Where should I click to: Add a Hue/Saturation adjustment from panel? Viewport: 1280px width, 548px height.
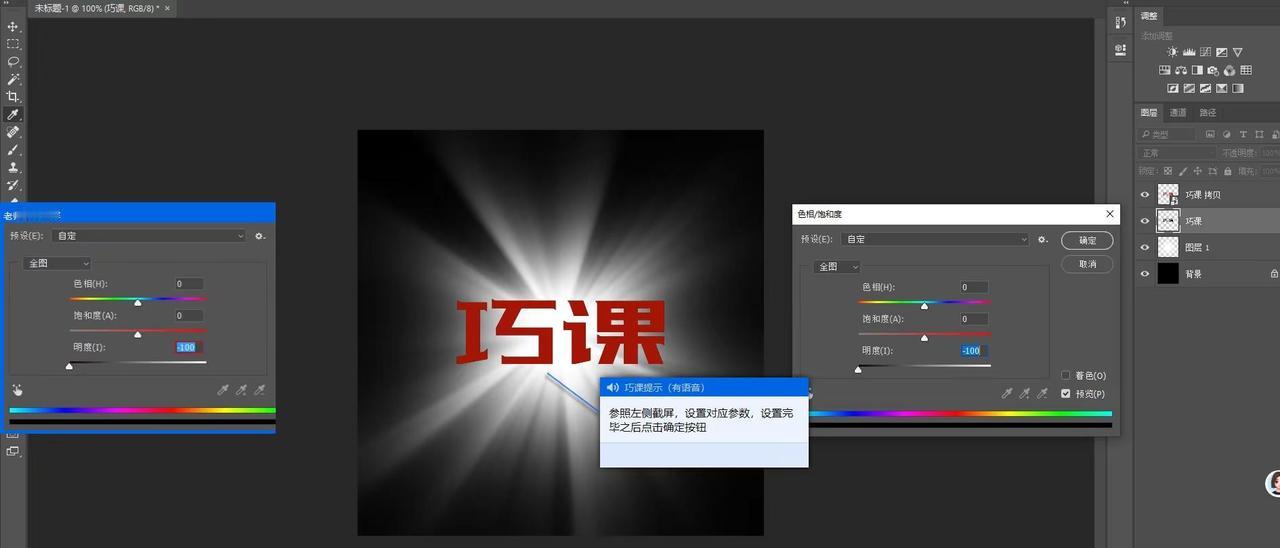1165,70
